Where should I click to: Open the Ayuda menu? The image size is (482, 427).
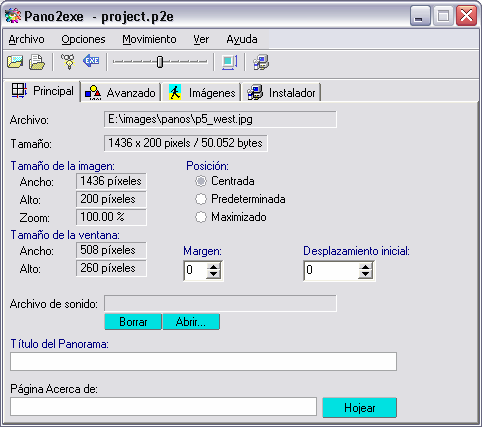coord(242,39)
